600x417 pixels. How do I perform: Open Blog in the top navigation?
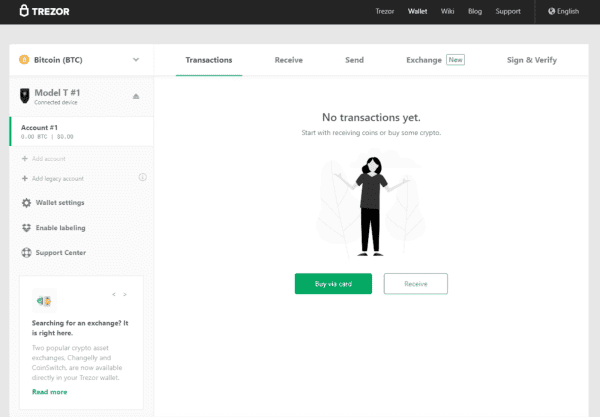[475, 11]
